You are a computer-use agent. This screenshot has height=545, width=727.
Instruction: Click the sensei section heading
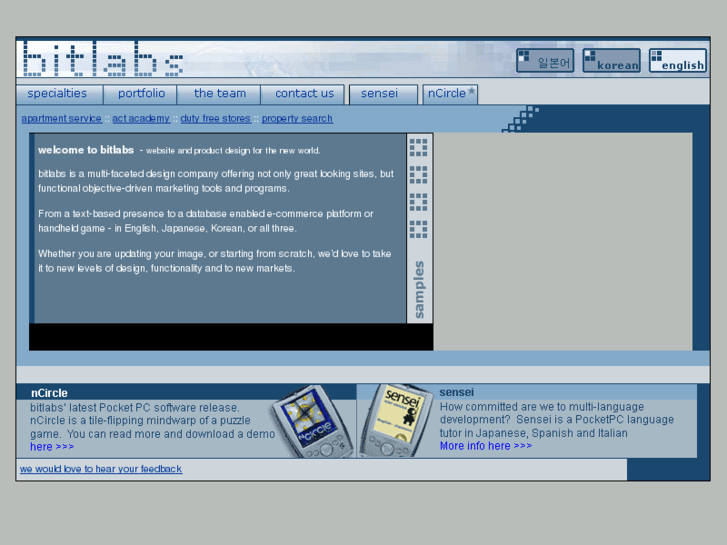point(457,392)
